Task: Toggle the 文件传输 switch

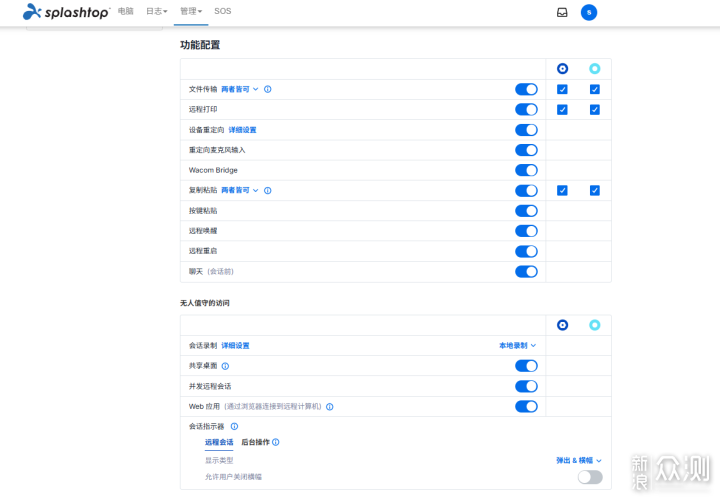Action: [526, 89]
